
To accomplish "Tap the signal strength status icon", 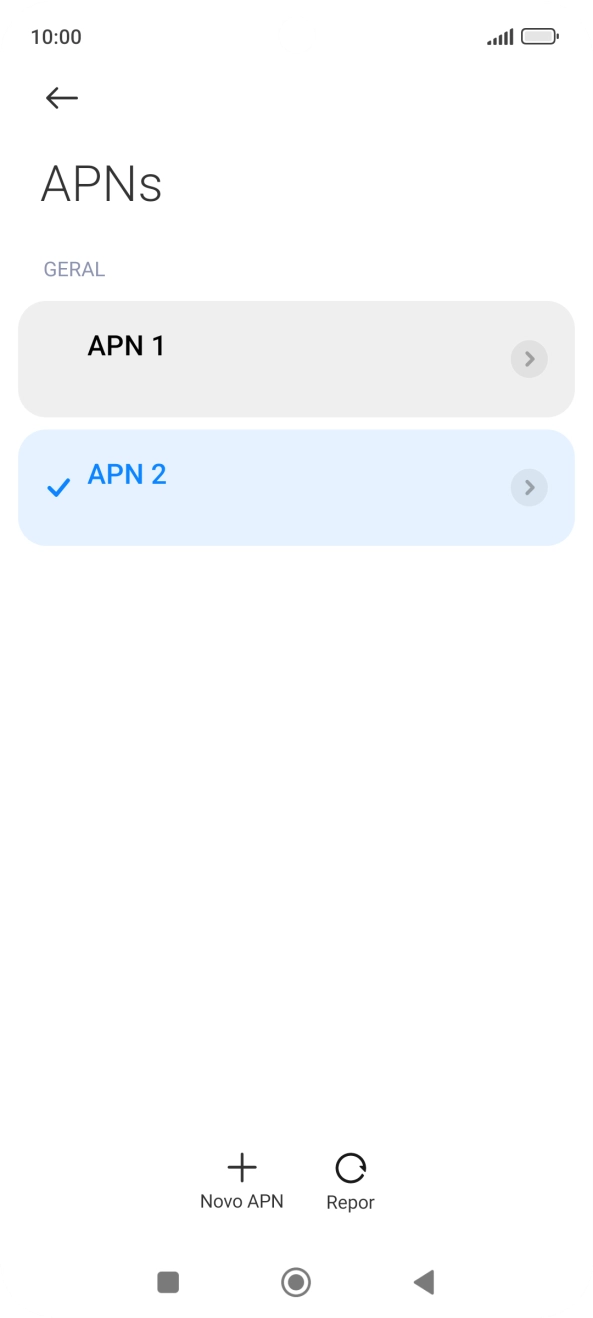I will tap(500, 37).
